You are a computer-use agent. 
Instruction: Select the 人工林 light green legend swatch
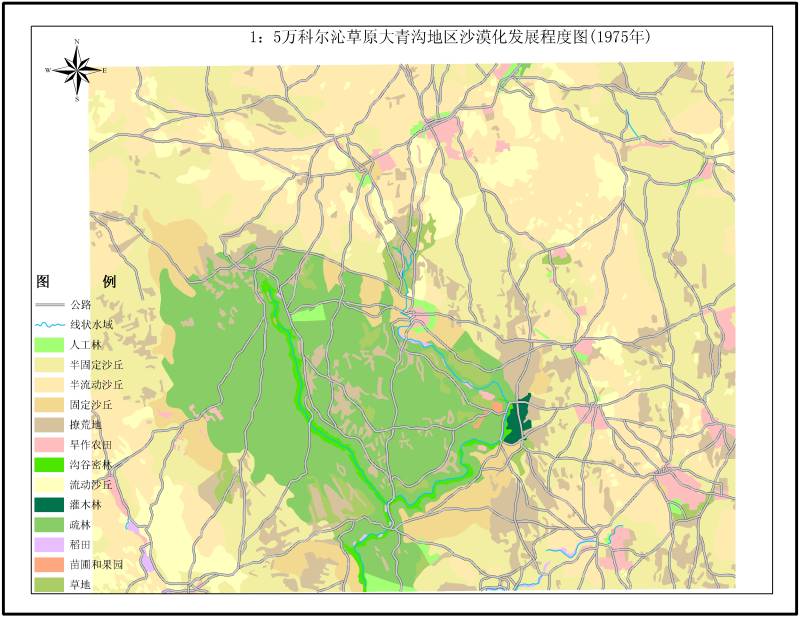(50, 345)
